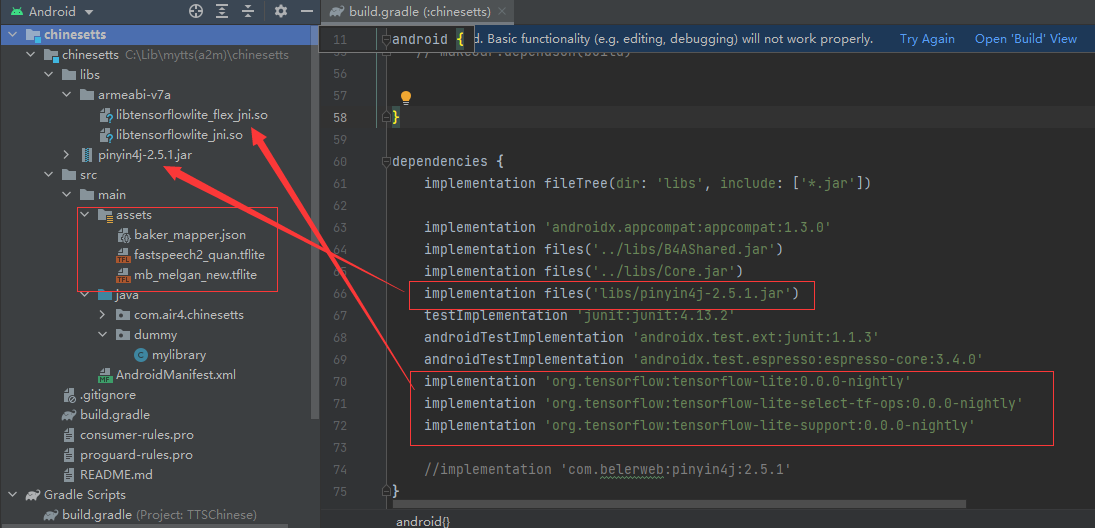Click the Gradle Scripts elephant icon
The height and width of the screenshot is (528, 1095).
click(32, 495)
